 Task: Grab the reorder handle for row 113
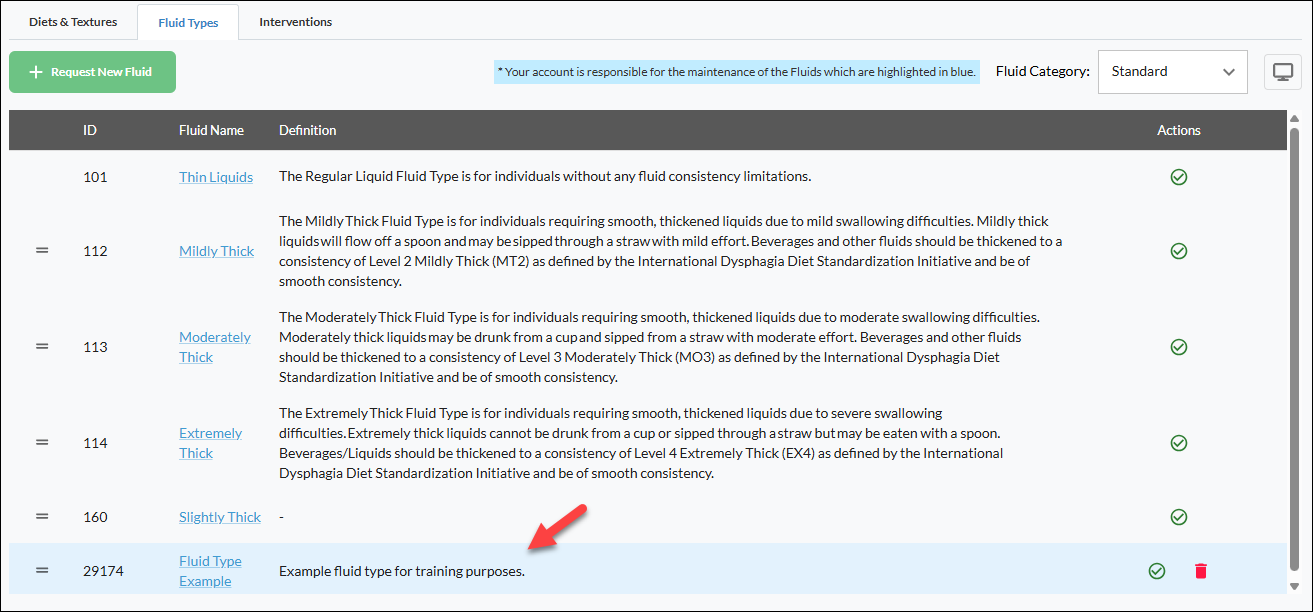click(x=42, y=347)
